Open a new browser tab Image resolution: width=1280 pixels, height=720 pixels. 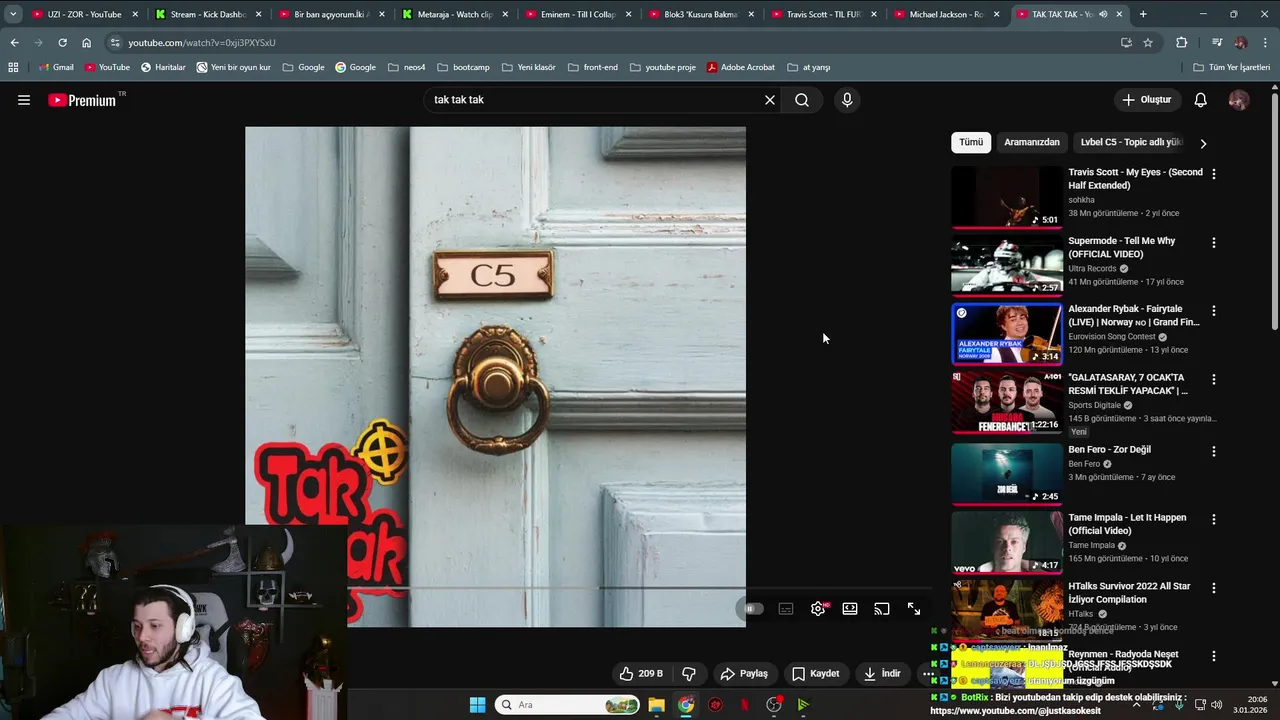[x=1143, y=14]
